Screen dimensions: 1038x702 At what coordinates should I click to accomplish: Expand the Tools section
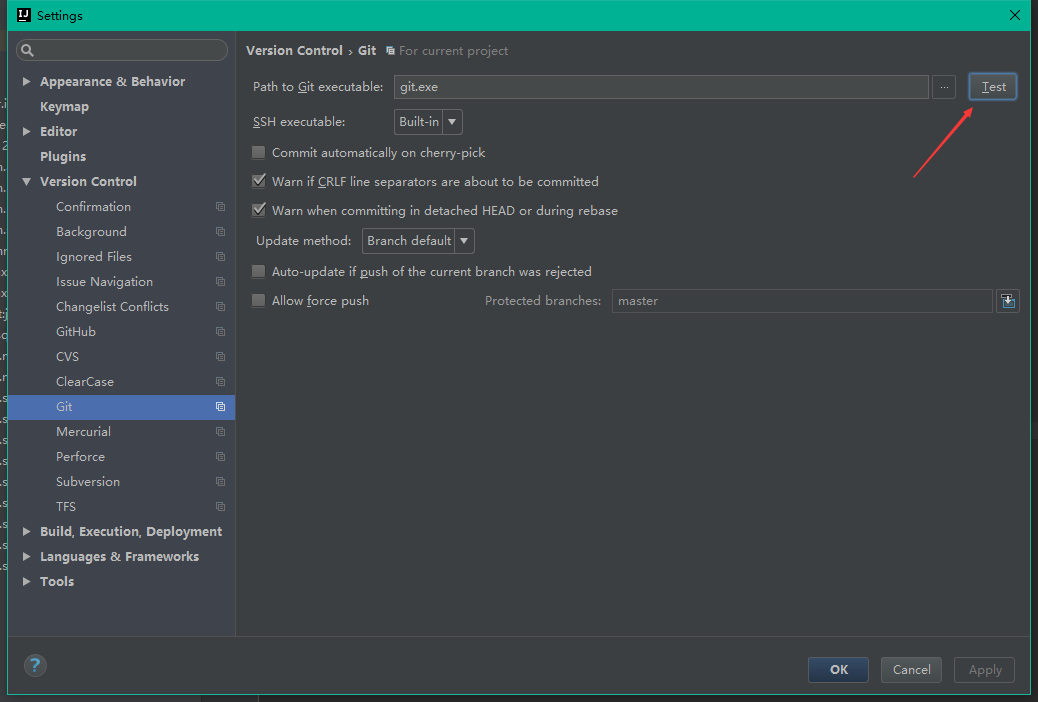click(x=26, y=581)
